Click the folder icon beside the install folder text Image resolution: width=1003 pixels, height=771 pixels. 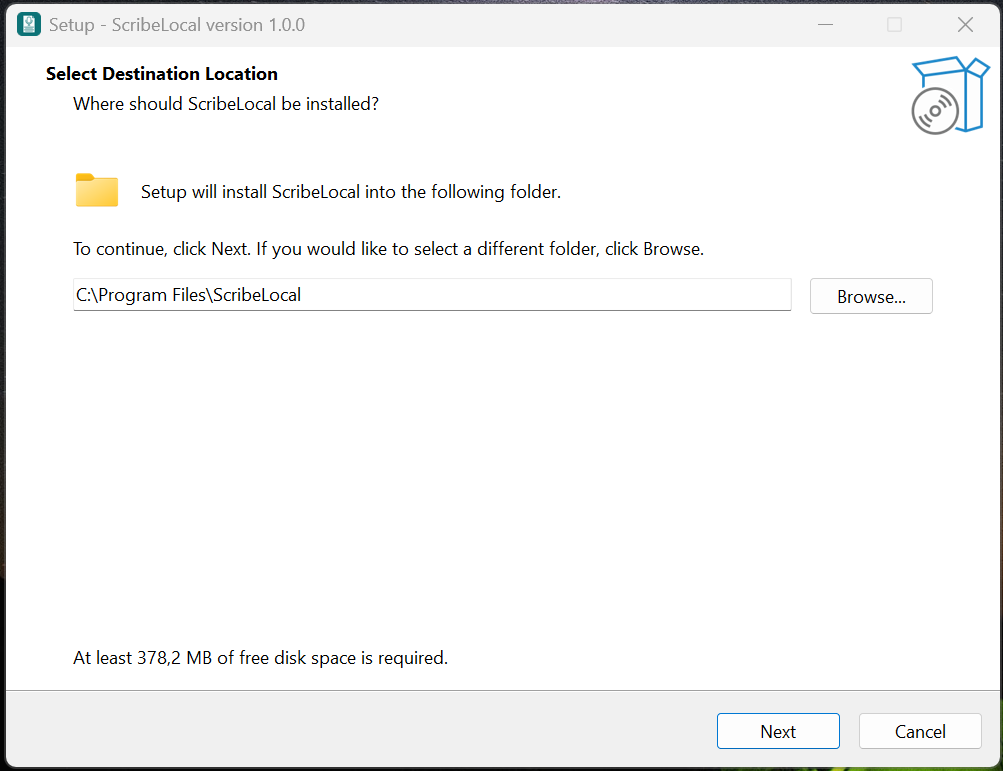96,190
